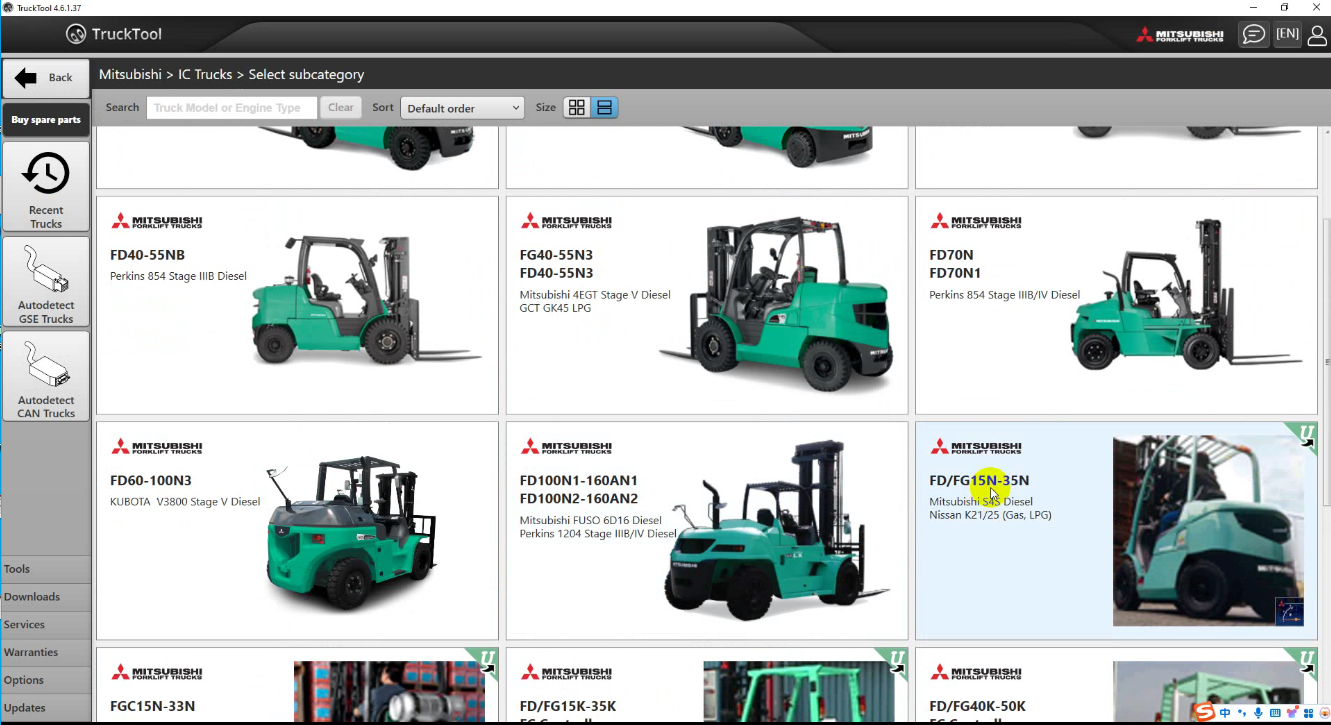The width and height of the screenshot is (1331, 725).
Task: Click the microphone voice input icon
Action: point(1258,712)
